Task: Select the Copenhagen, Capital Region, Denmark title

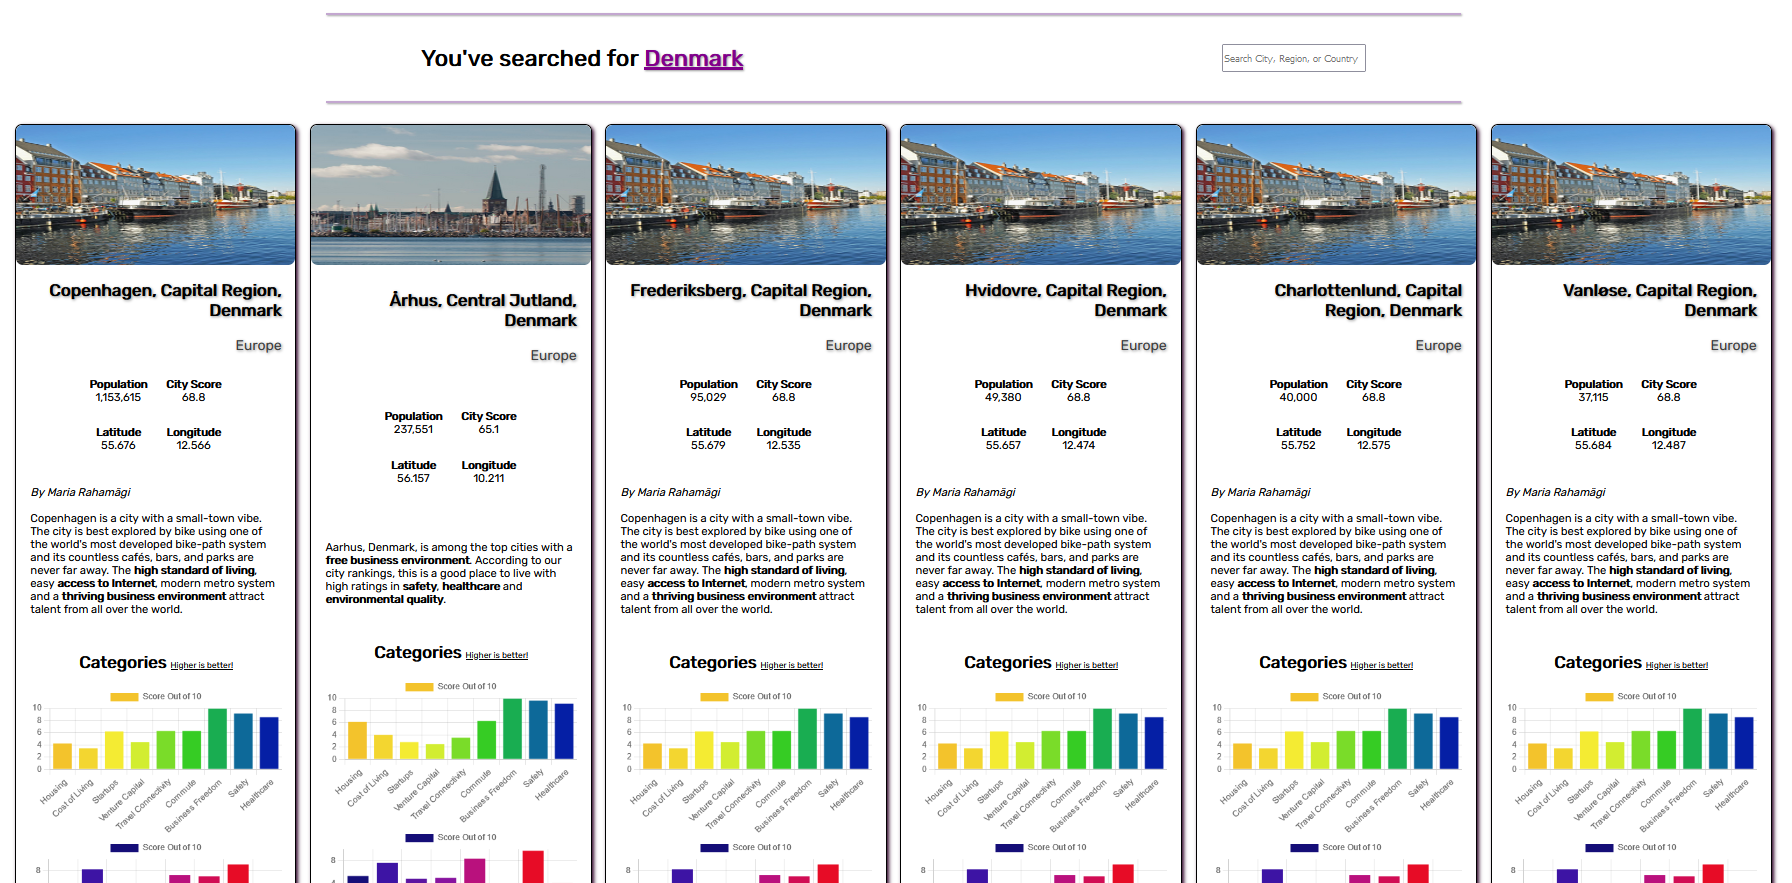Action: pos(165,300)
